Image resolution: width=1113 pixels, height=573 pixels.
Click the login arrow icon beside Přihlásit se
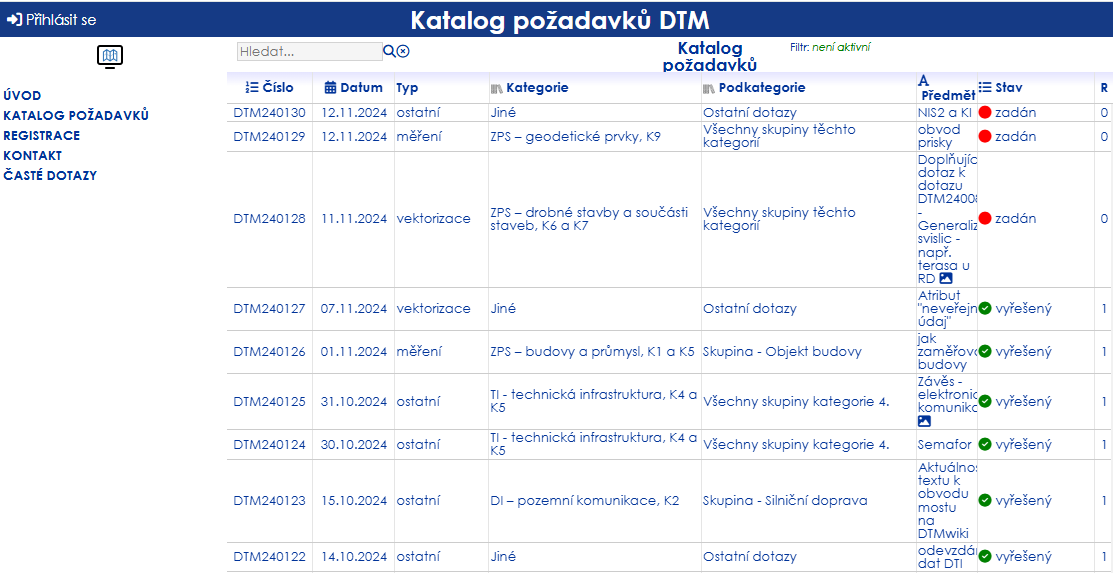(x=14, y=20)
